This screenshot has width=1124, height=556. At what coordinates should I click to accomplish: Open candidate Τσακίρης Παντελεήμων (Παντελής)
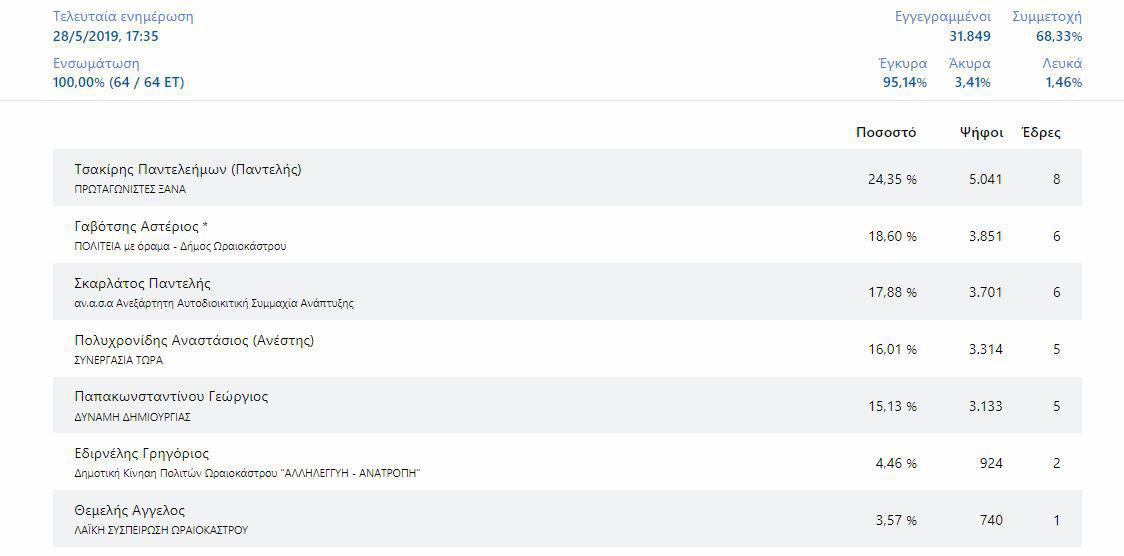click(187, 170)
